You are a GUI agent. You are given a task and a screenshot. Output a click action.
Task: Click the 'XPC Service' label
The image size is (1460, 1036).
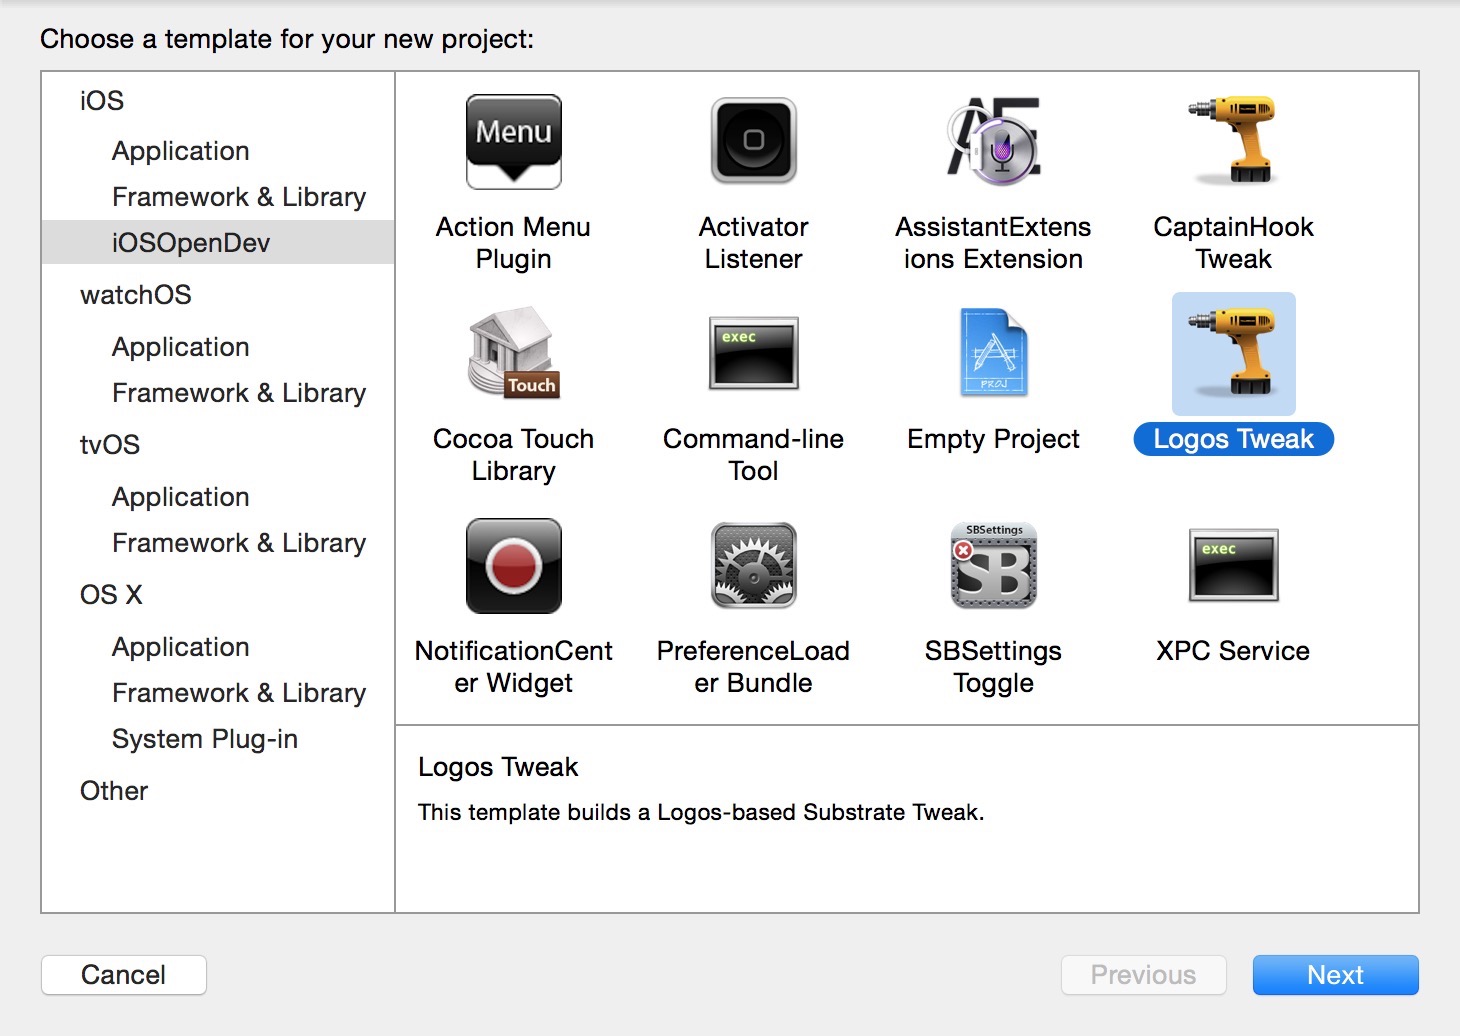tap(1233, 651)
